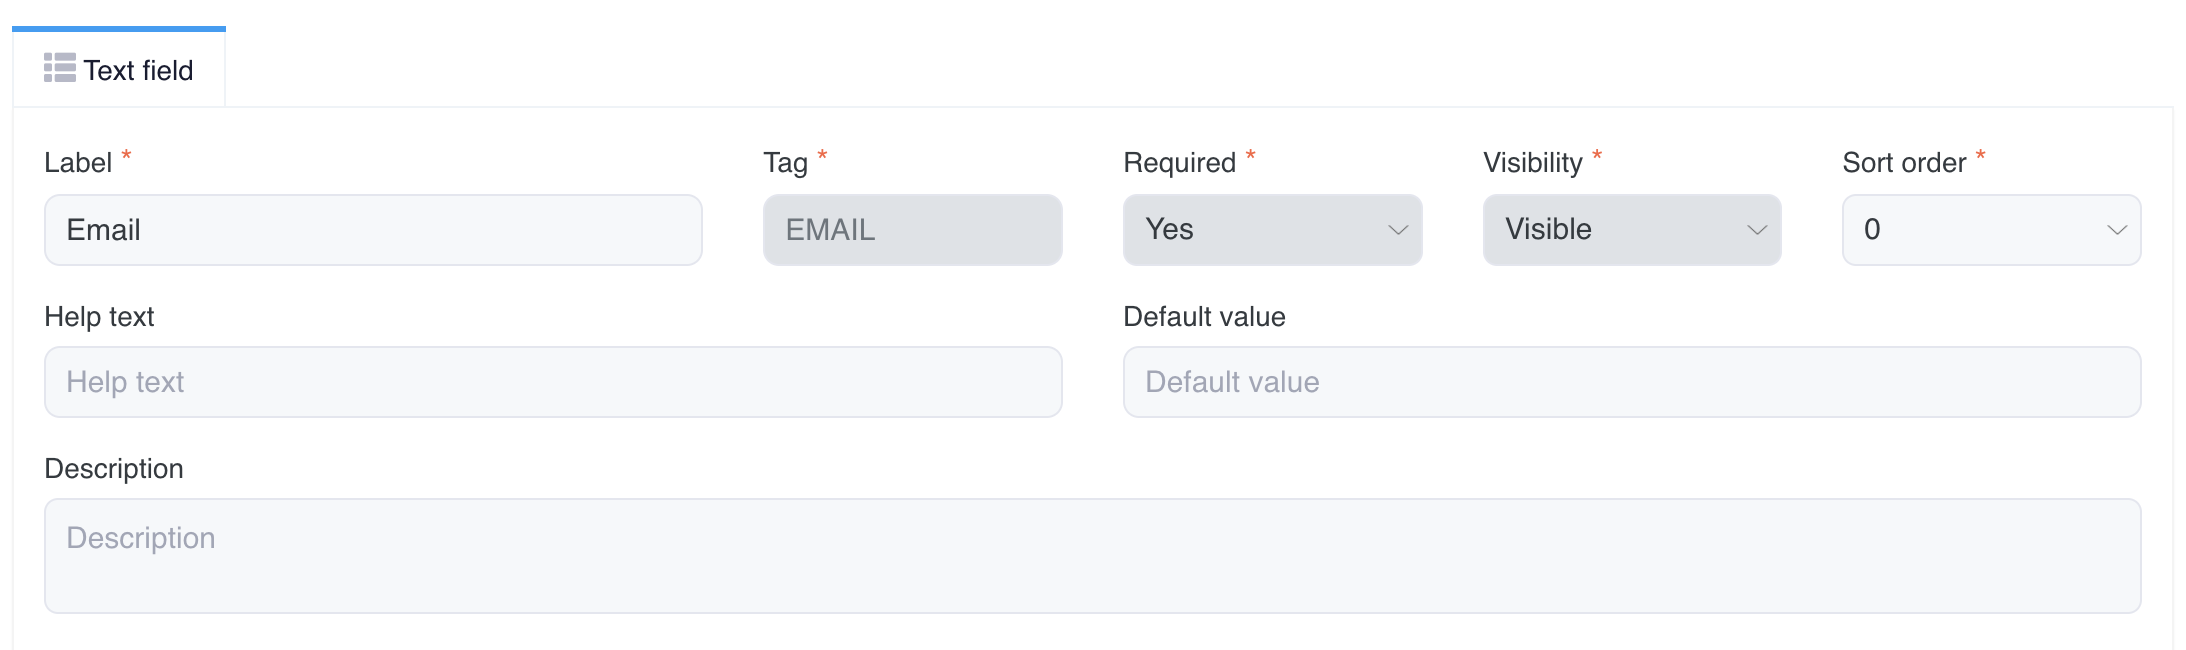Click the "Visibility" field caption
The image size is (2186, 650).
1532,163
